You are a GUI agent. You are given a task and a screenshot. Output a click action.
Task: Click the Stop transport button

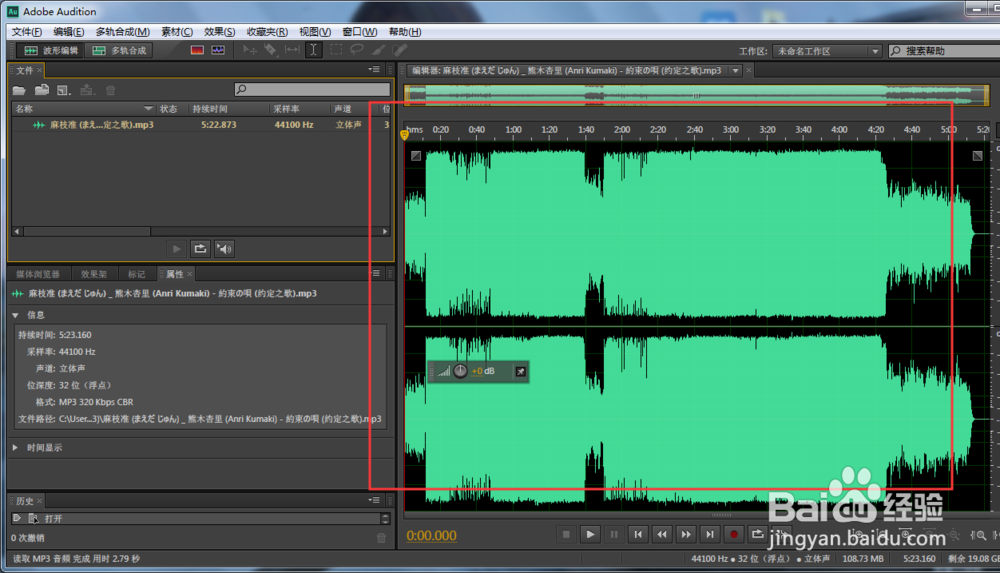click(566, 535)
